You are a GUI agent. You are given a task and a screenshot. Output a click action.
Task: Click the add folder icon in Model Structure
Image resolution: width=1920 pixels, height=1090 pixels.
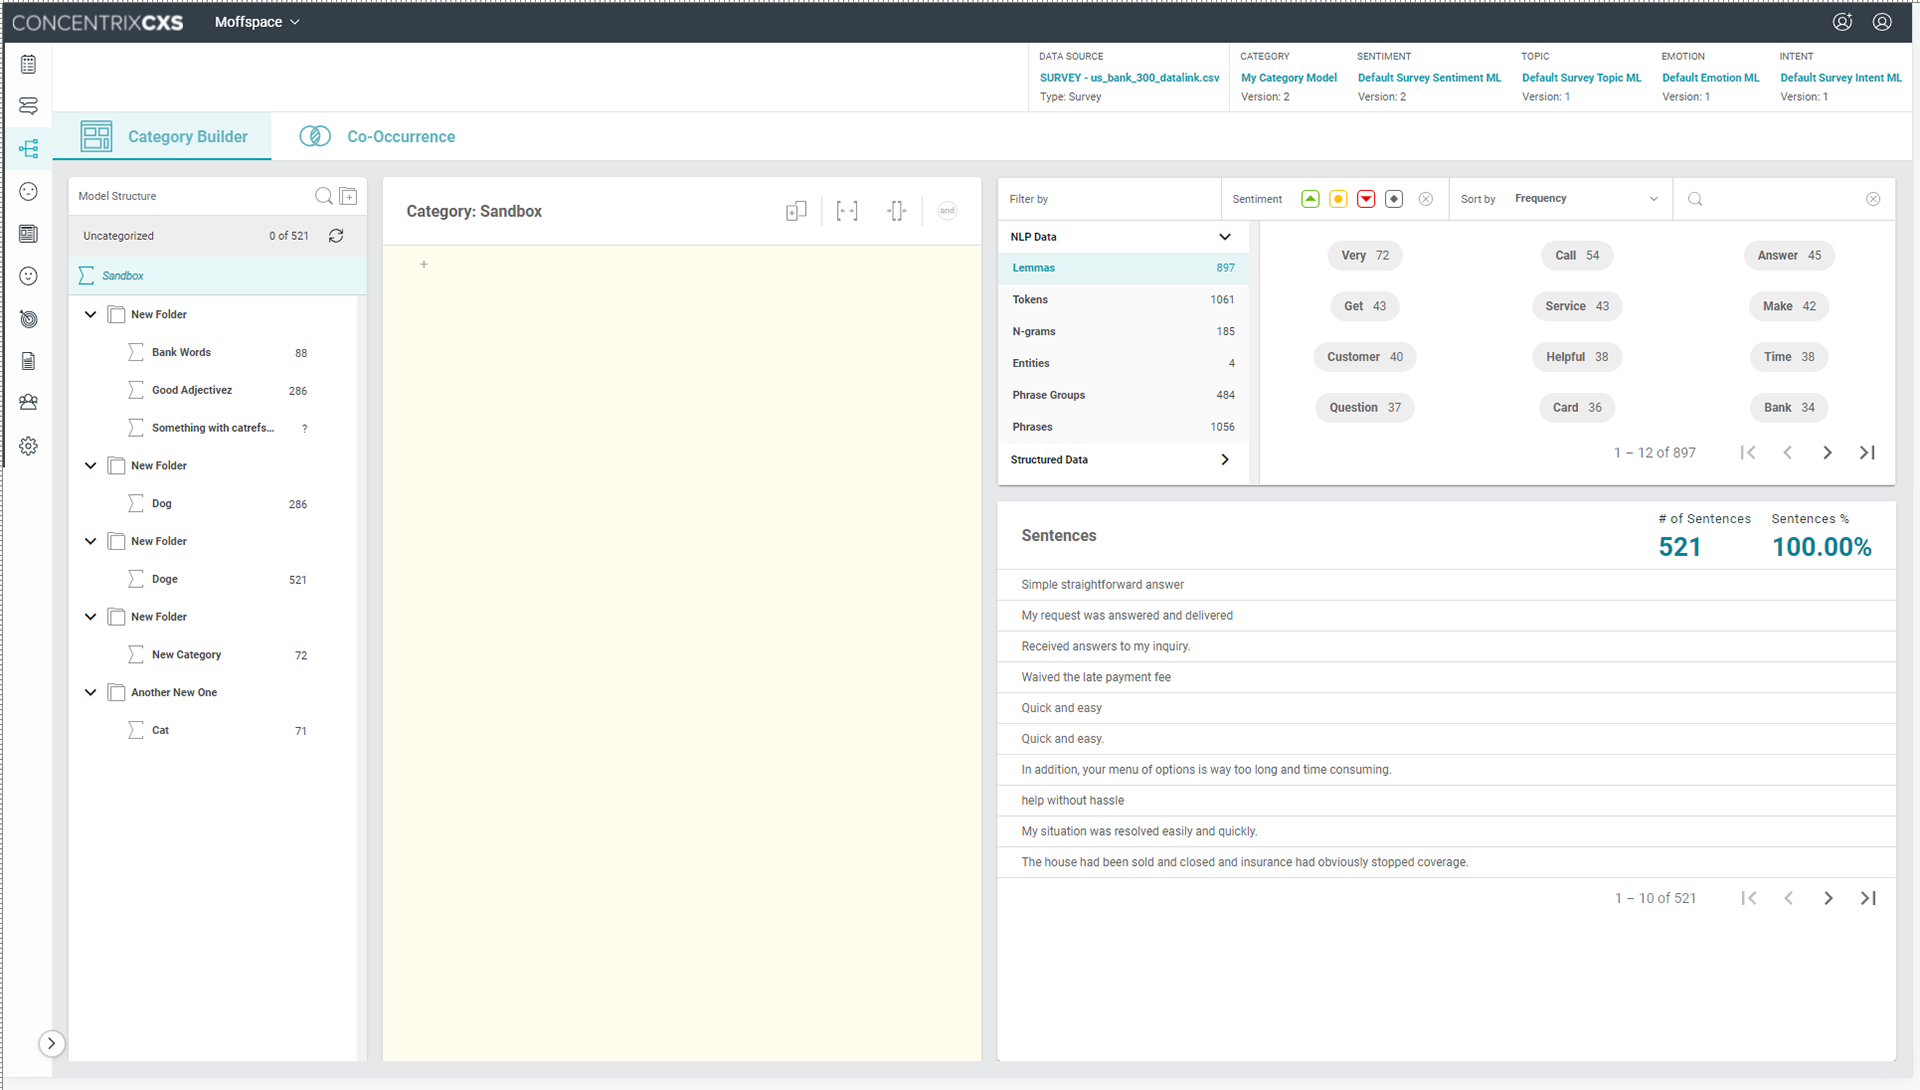(x=348, y=196)
